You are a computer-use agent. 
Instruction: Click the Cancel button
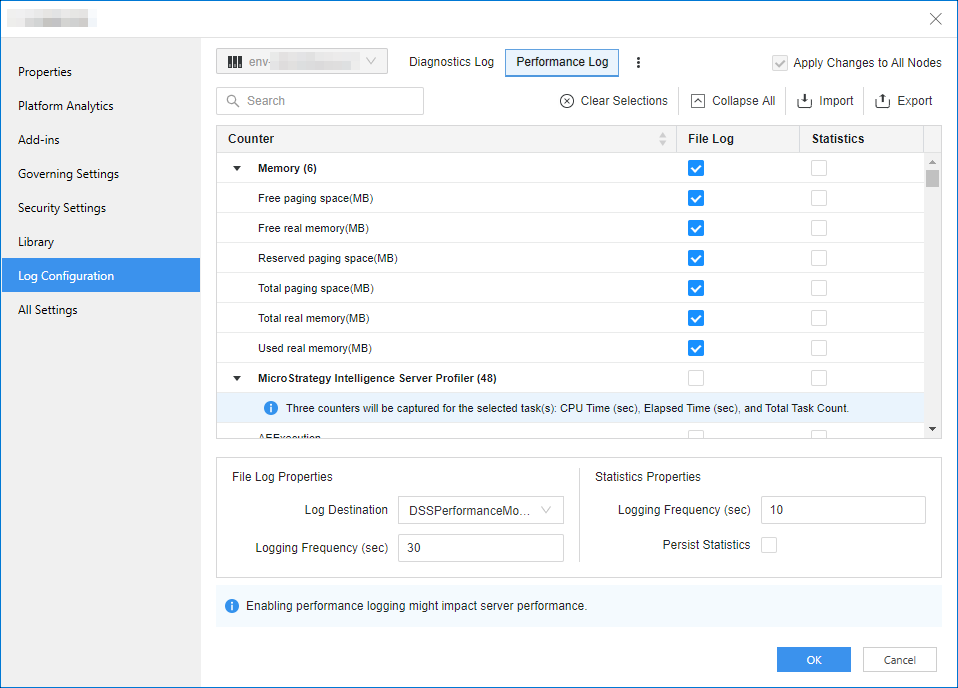pyautogui.click(x=899, y=660)
